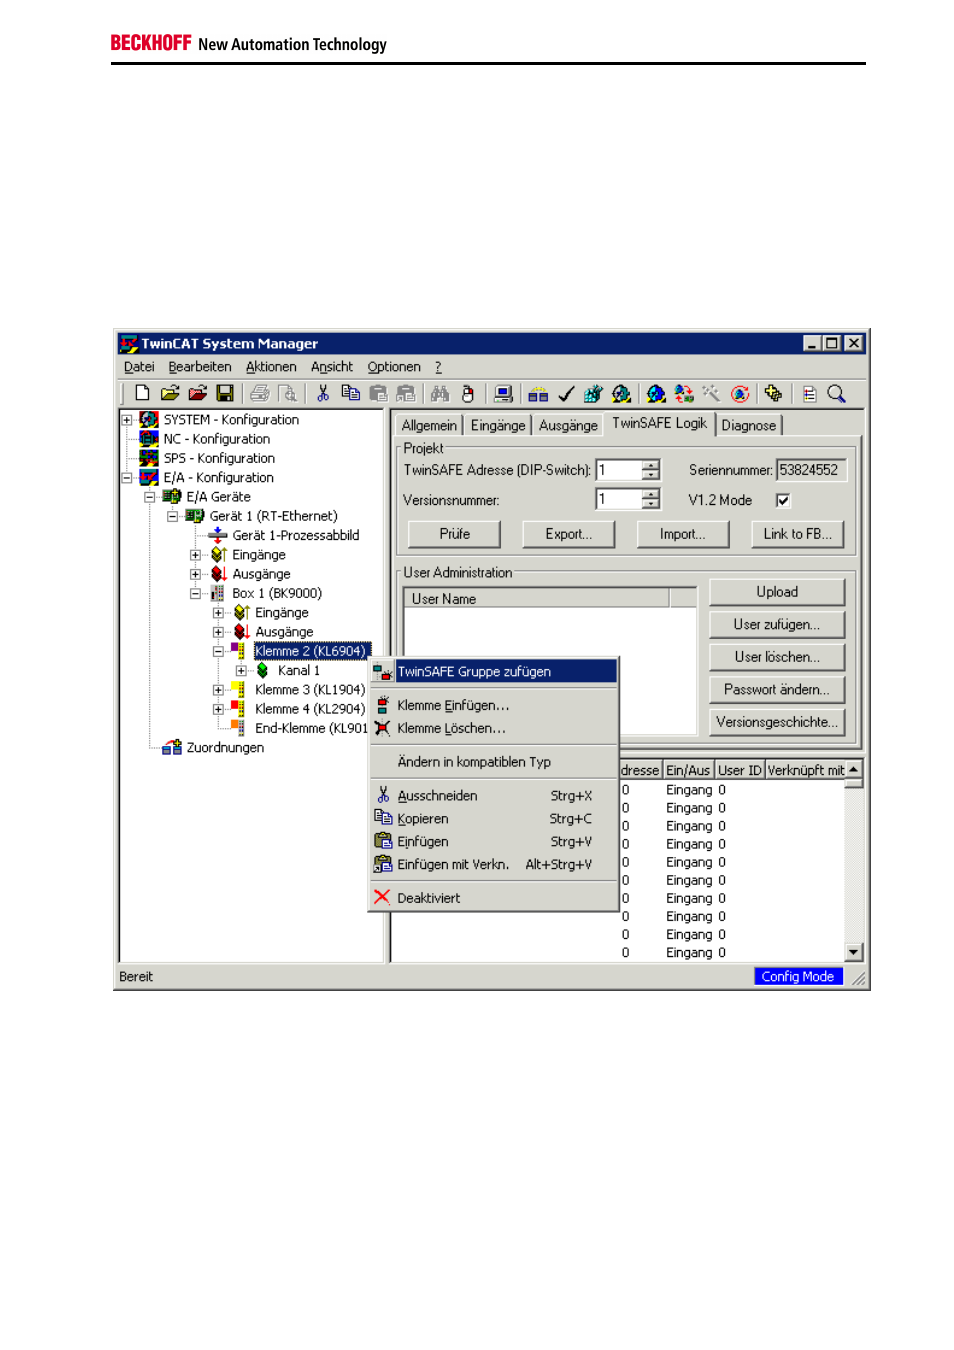Click the SPS - Konfiguration tree icon
The height and width of the screenshot is (1350, 954).
click(149, 457)
